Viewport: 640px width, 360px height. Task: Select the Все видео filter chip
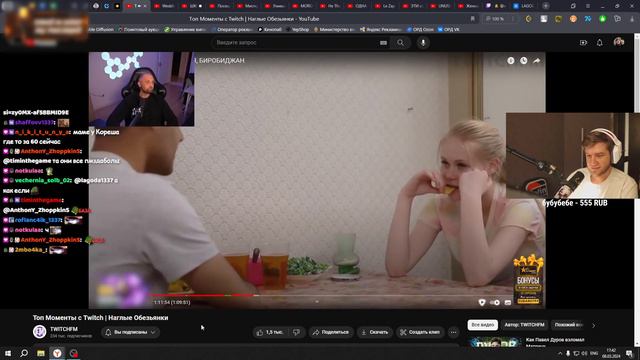482,325
